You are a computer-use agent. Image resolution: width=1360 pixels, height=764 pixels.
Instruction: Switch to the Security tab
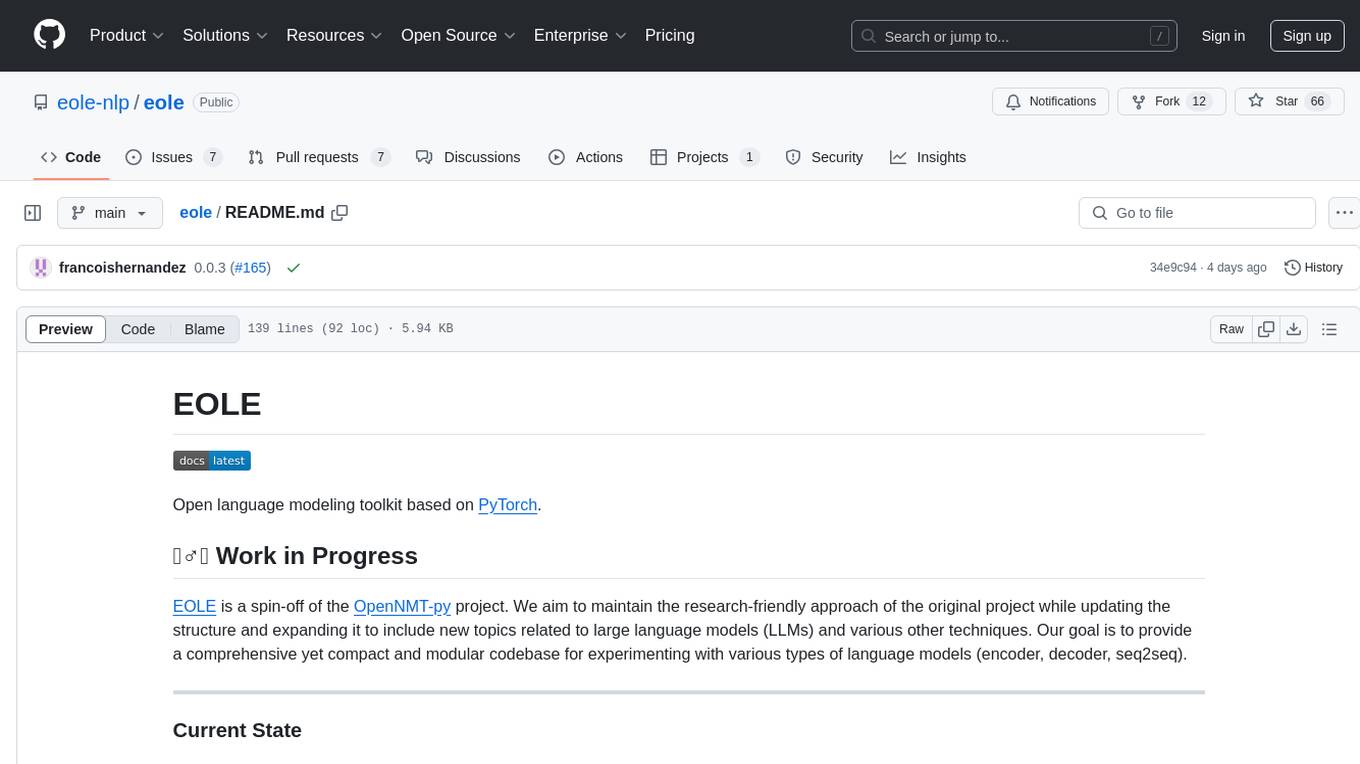(824, 157)
